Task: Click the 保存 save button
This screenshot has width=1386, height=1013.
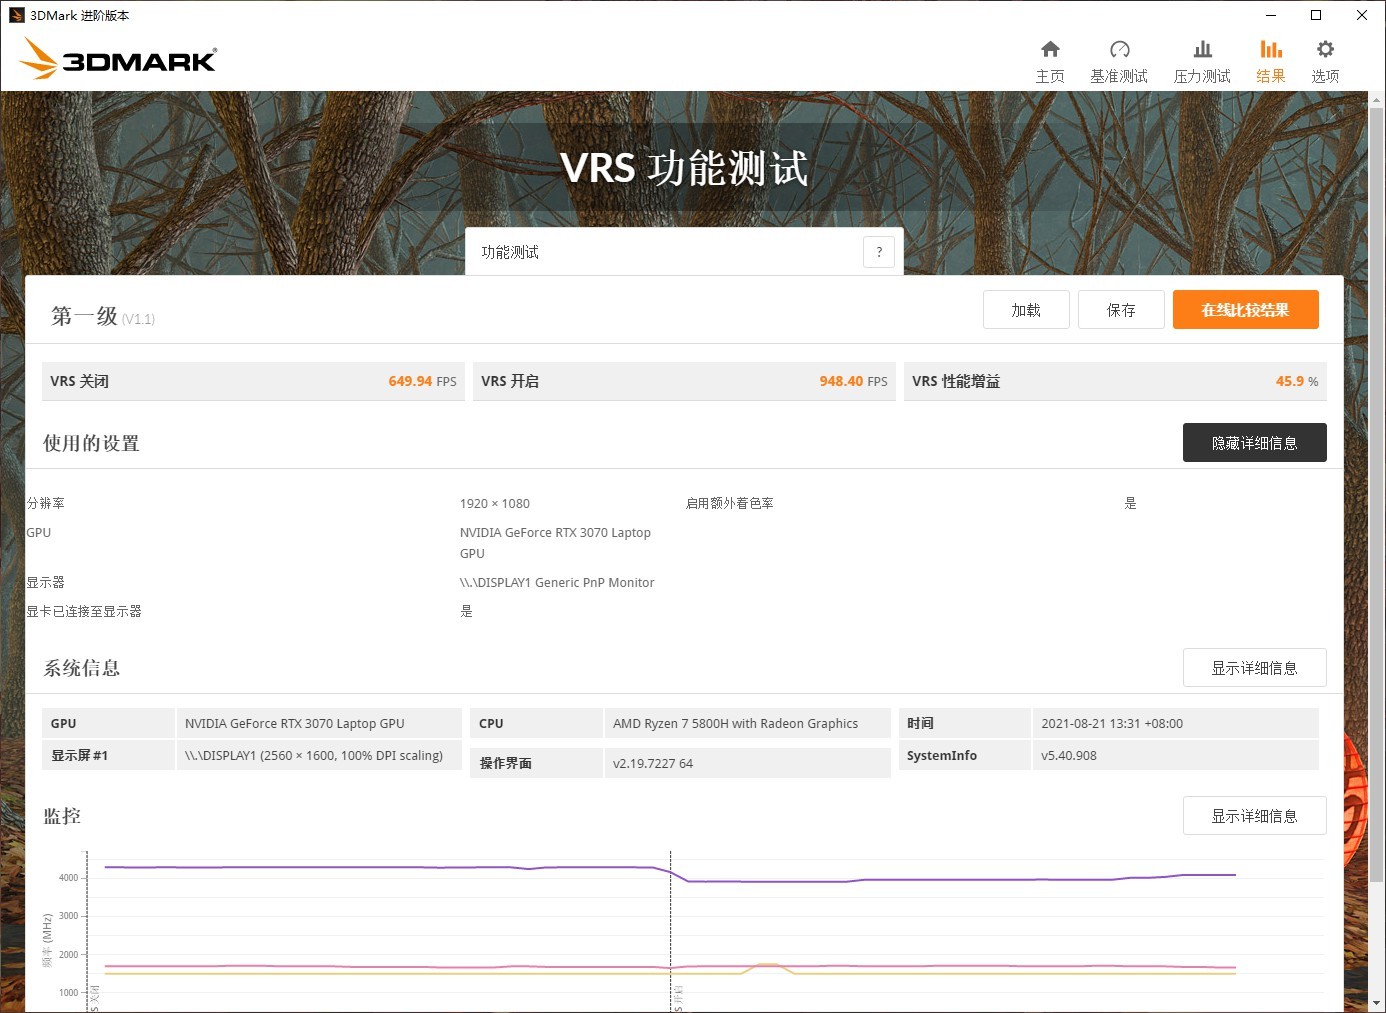Action: coord(1121,310)
